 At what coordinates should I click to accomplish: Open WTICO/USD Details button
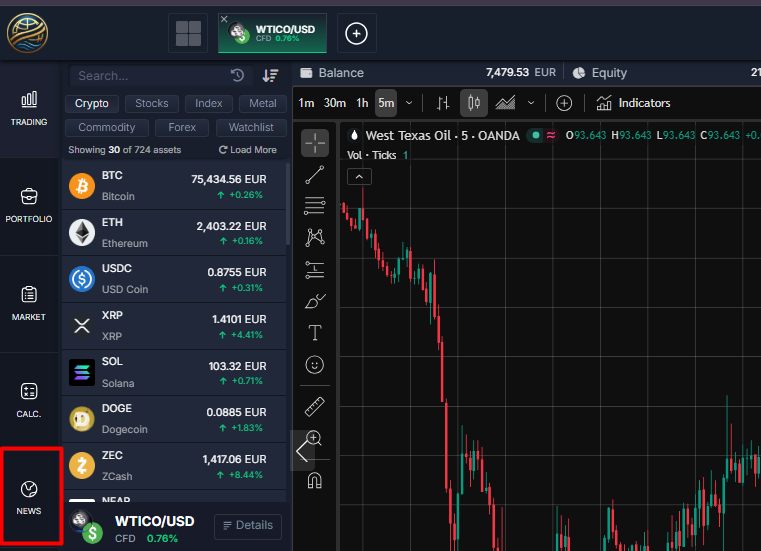click(248, 526)
